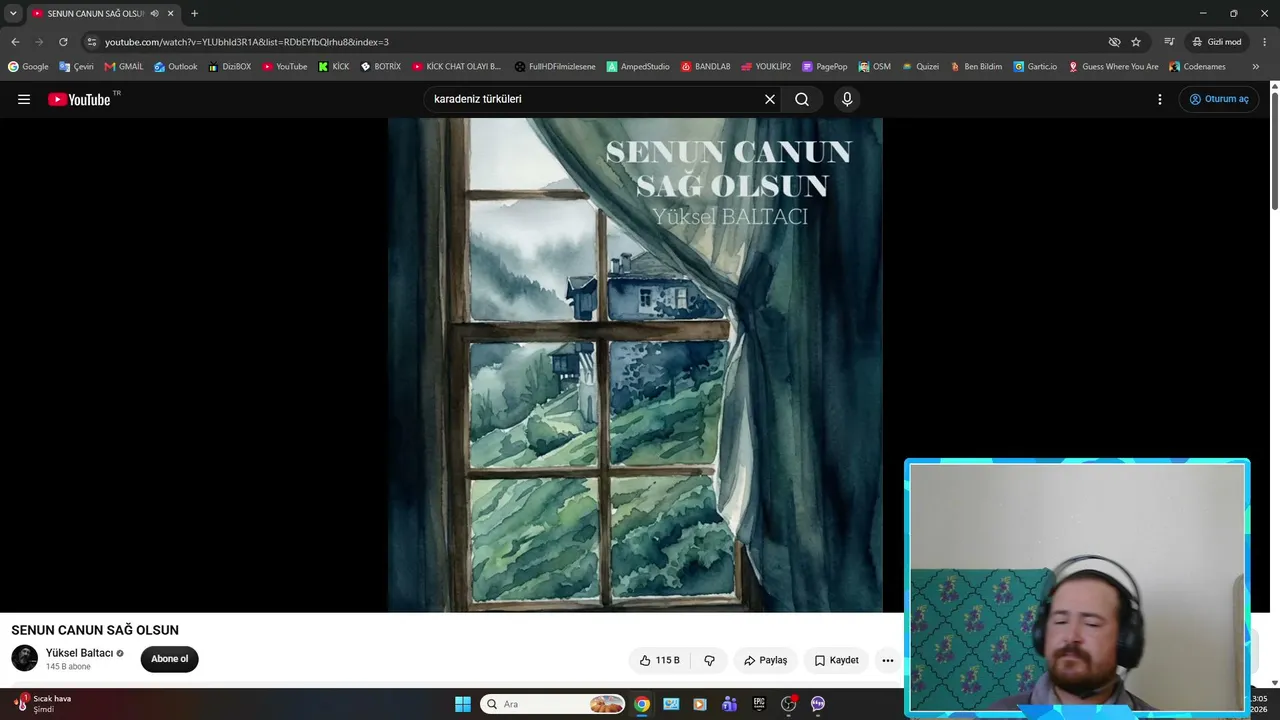Open the Gizli mod incognito indicator

tap(1216, 42)
